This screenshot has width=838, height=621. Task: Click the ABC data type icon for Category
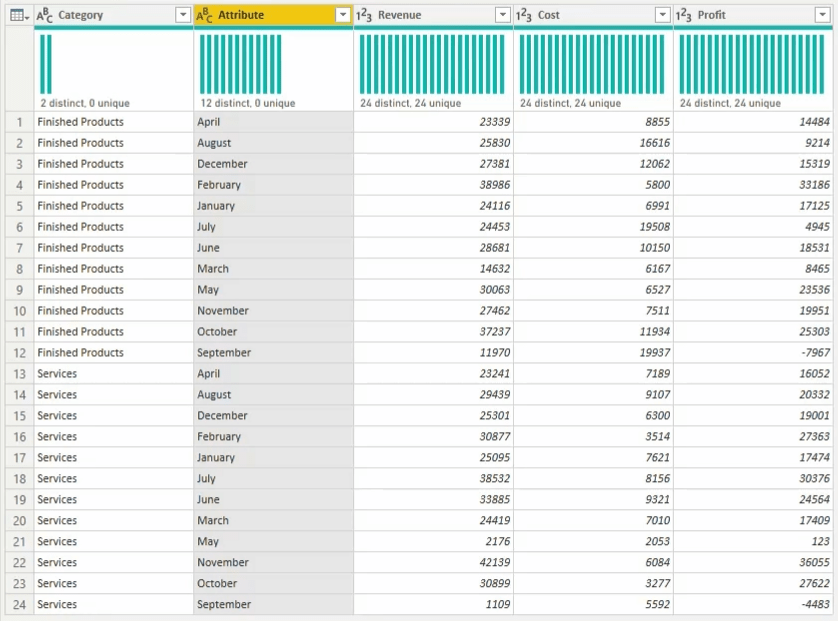(x=45, y=15)
